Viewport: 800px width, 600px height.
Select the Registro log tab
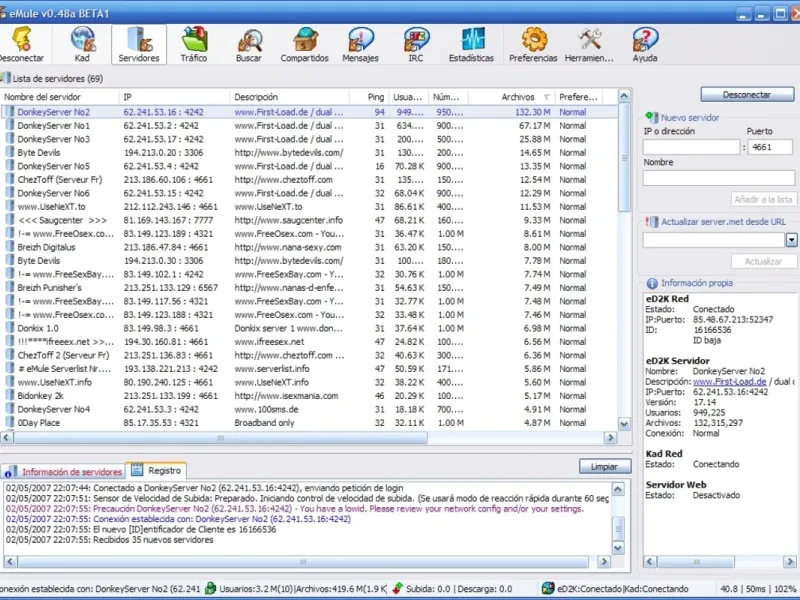click(x=157, y=470)
